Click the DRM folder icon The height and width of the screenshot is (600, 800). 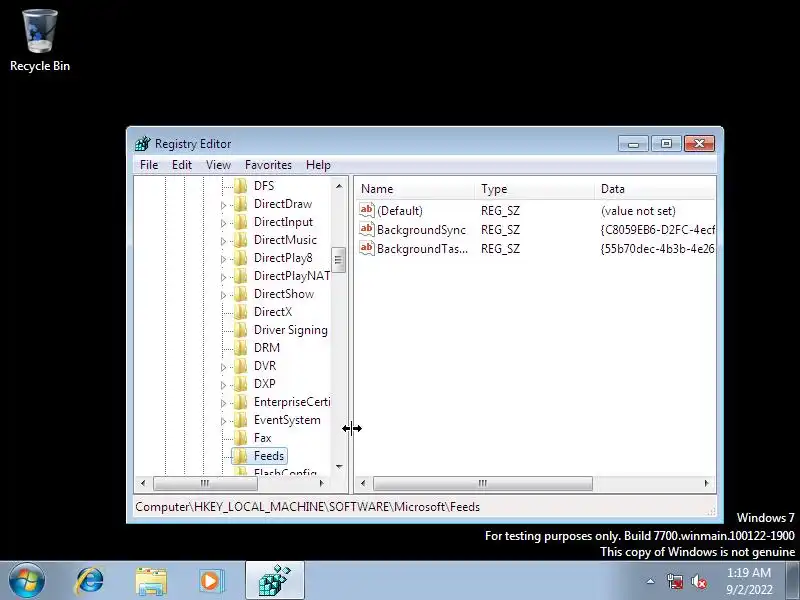tap(240, 348)
